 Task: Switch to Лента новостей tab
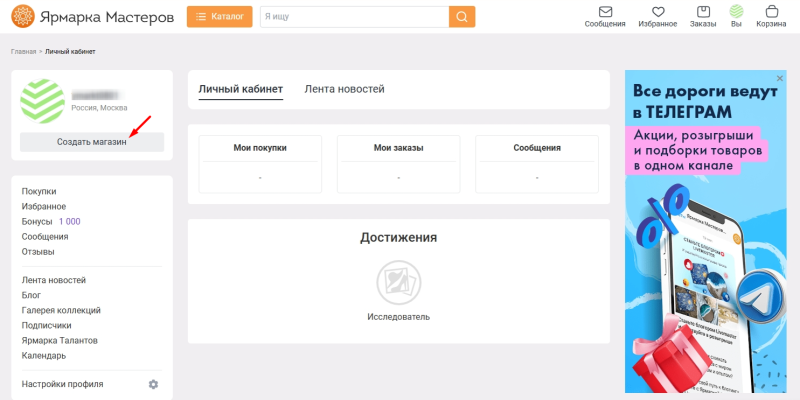click(x=344, y=89)
